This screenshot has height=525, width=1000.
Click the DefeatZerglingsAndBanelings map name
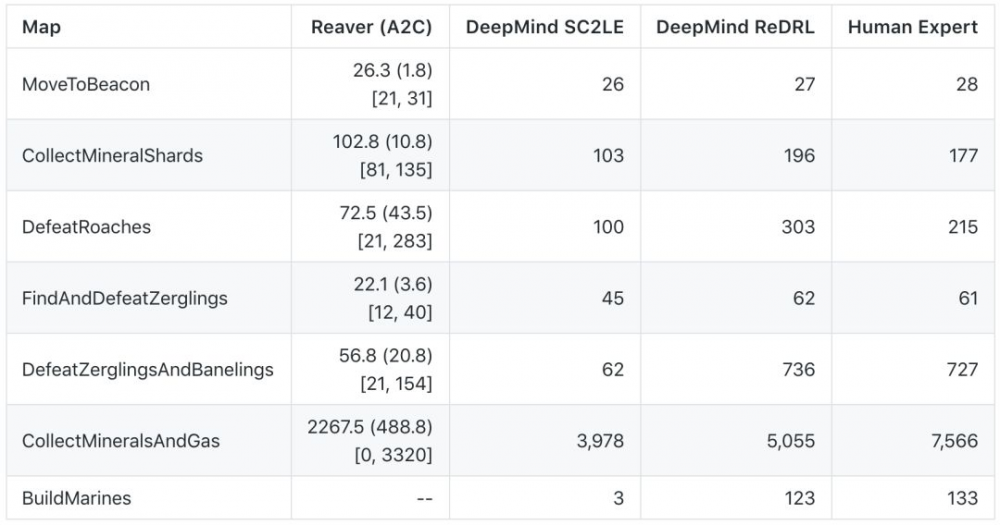point(147,370)
